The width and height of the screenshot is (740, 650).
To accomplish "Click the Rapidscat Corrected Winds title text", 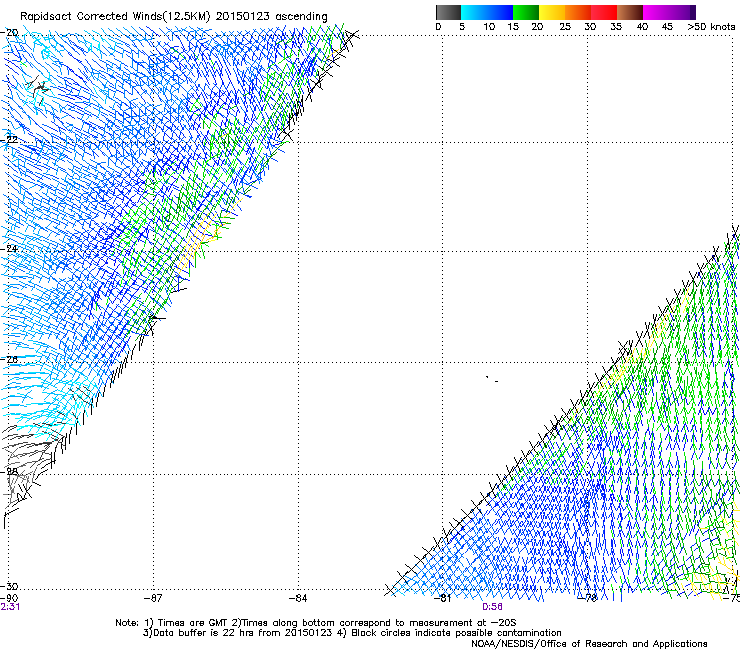I will coord(174,17).
